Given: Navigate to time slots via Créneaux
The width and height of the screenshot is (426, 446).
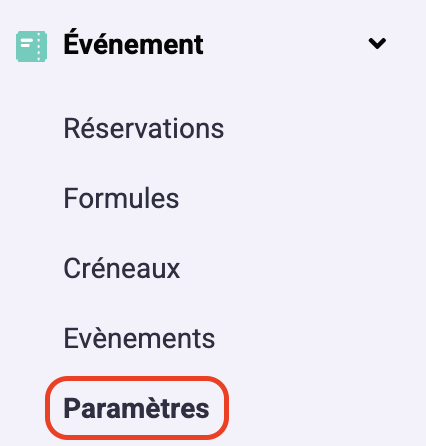Looking at the screenshot, I should pos(122,268).
